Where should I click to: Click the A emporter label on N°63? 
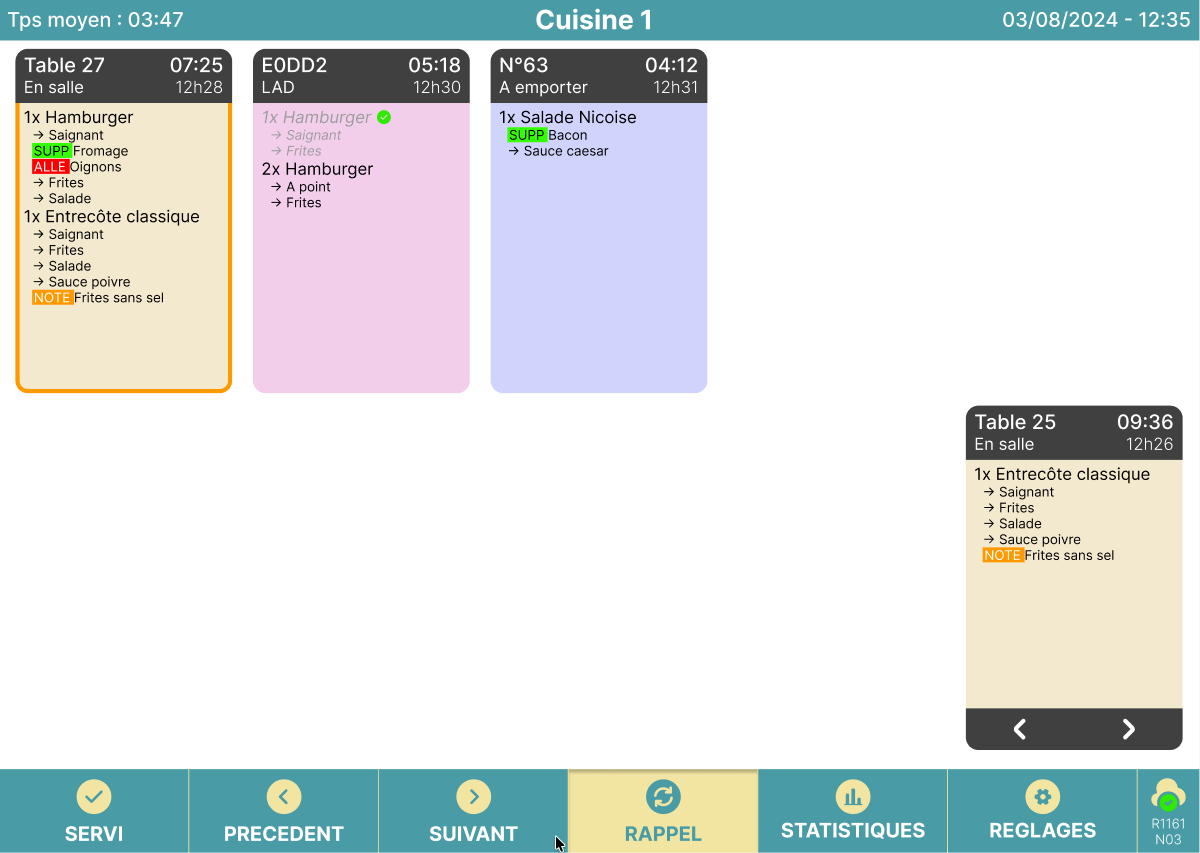[x=544, y=88]
